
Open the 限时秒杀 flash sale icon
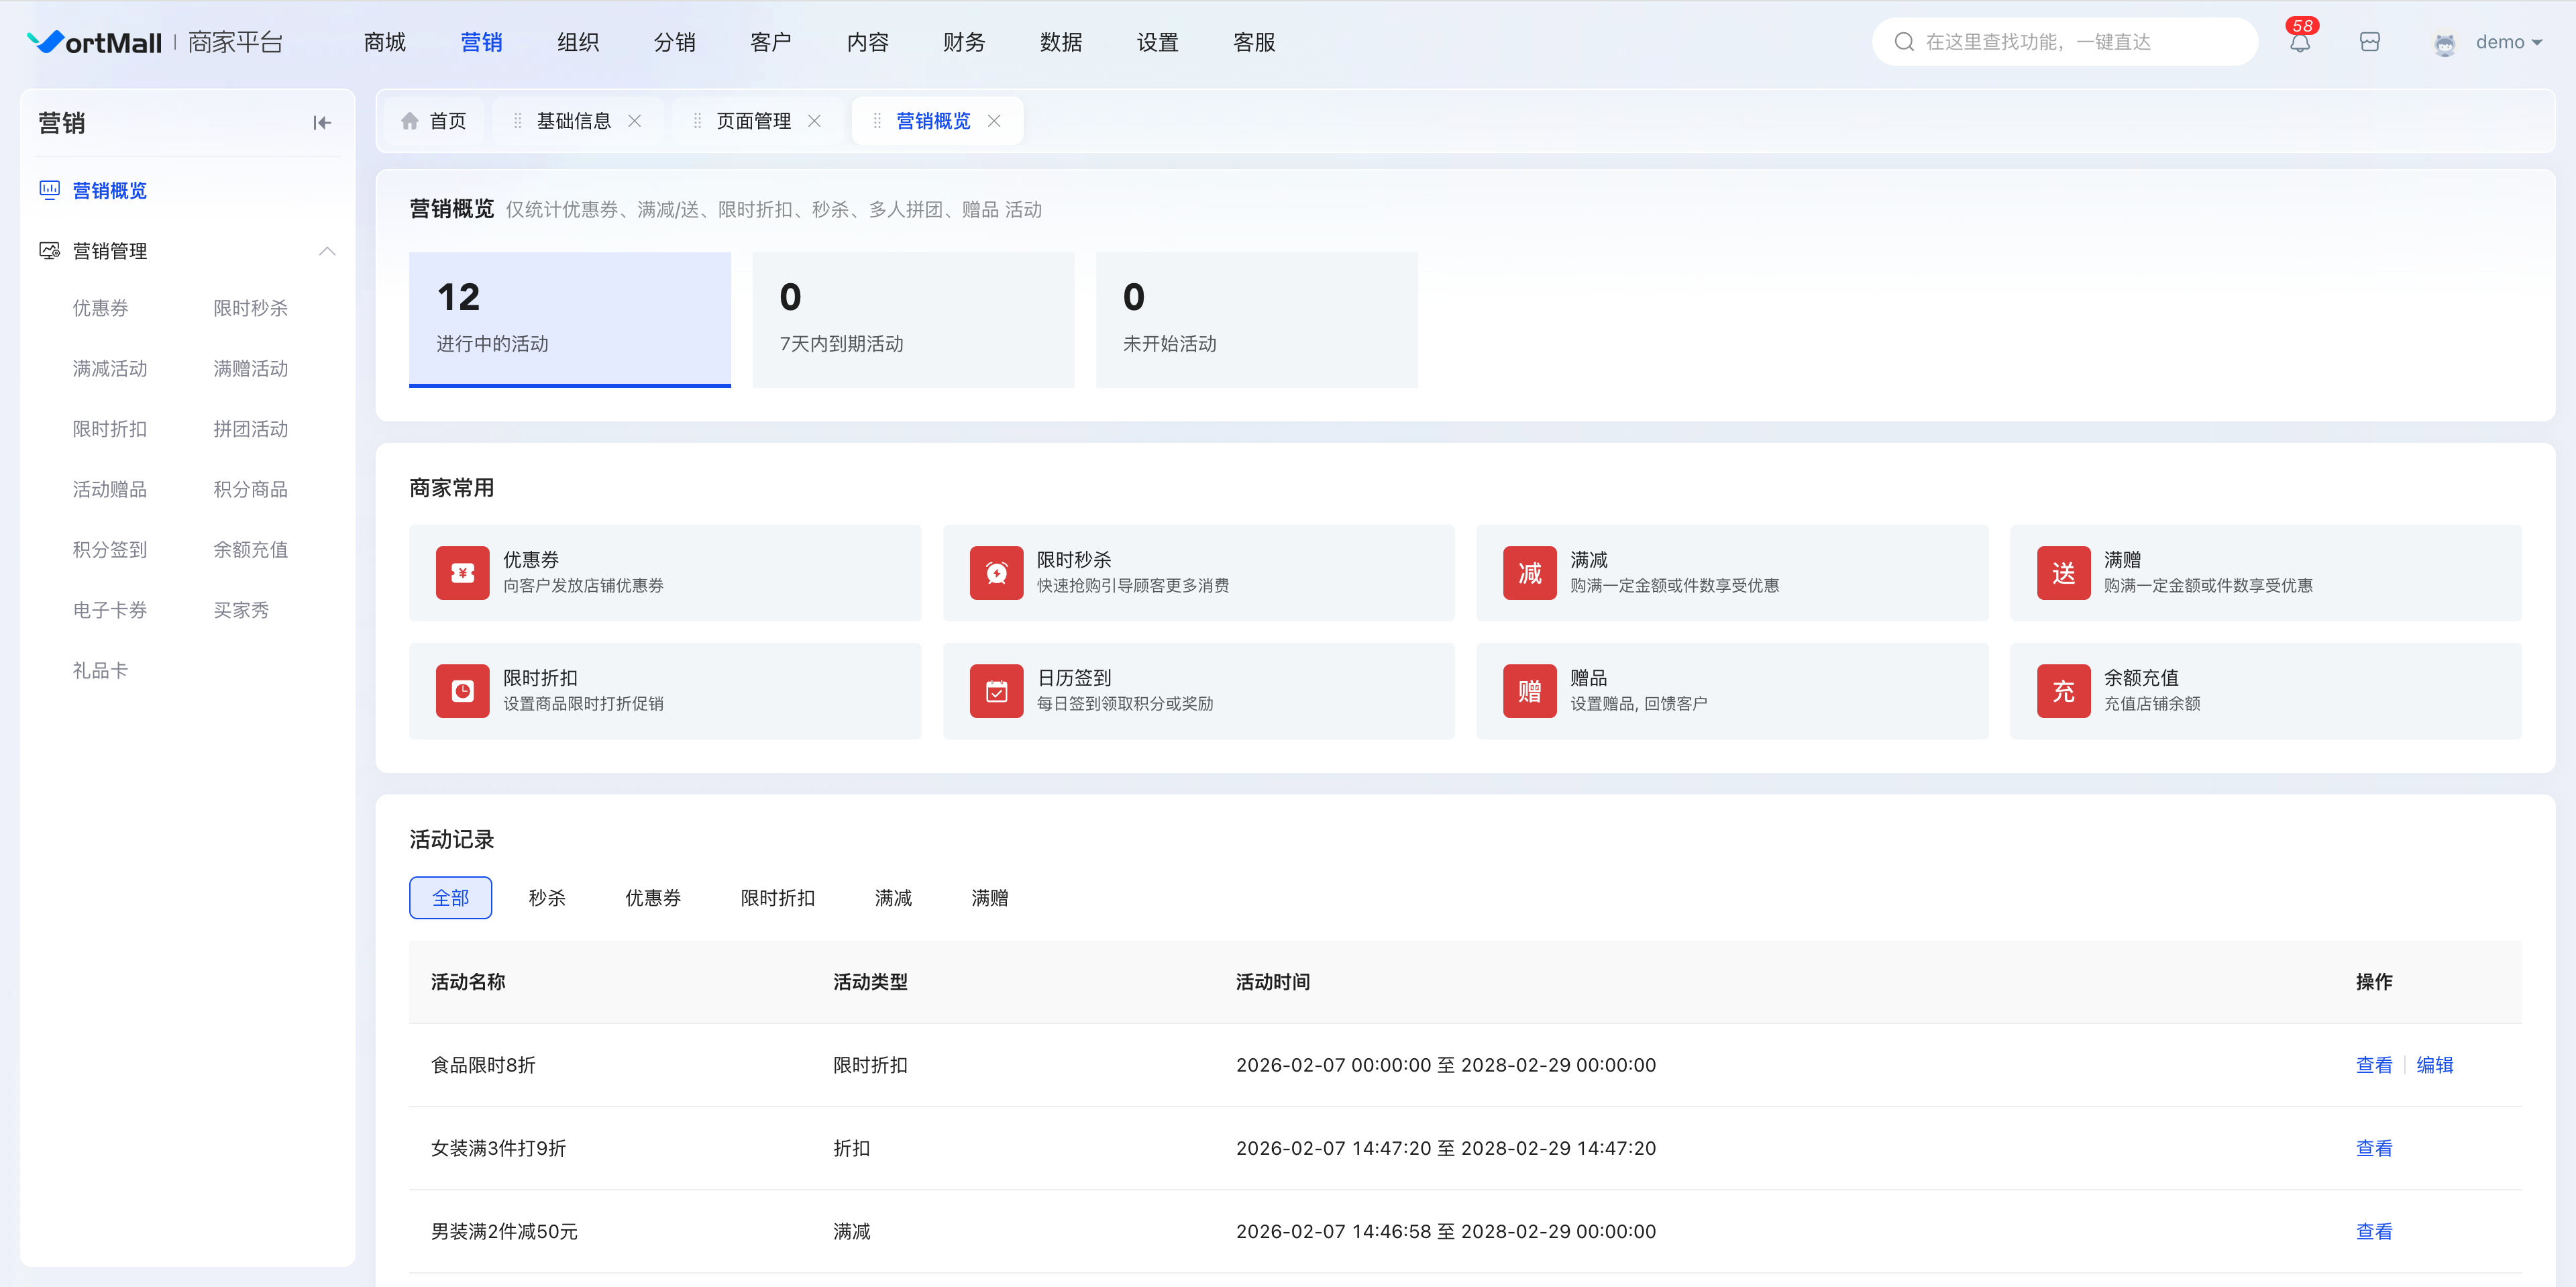(996, 573)
